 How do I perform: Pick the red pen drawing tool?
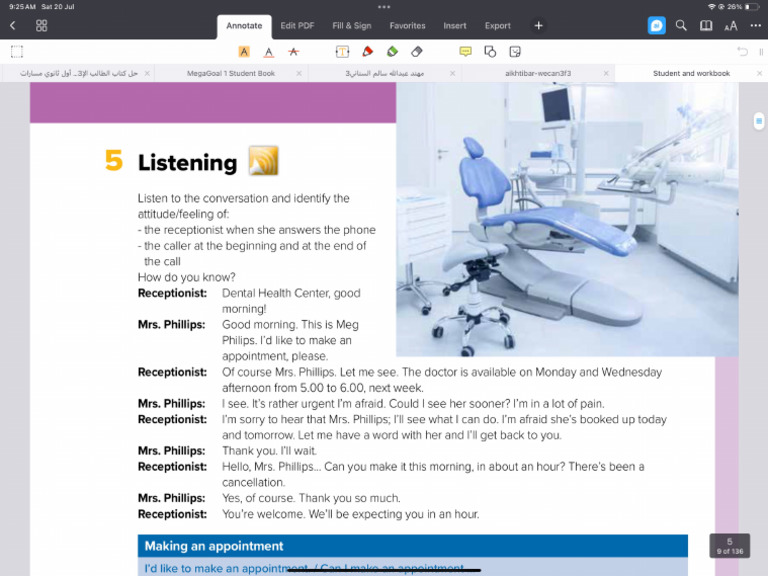367,51
